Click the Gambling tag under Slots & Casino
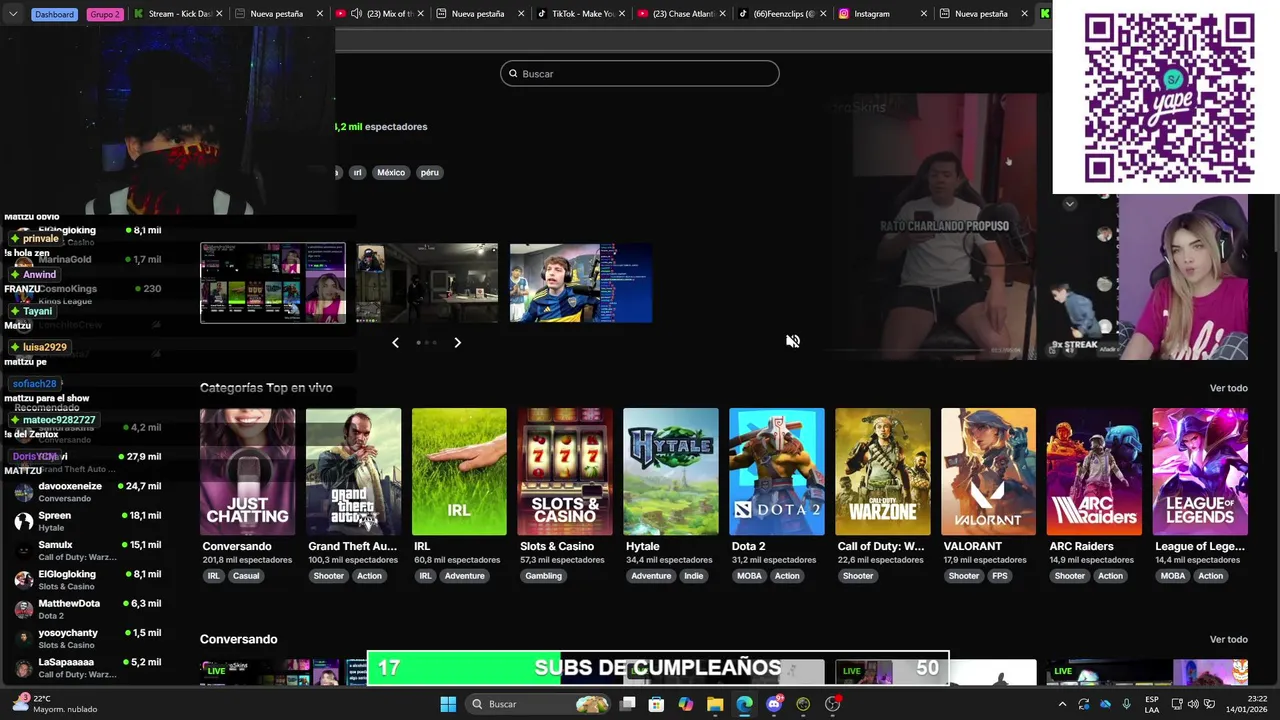This screenshot has height=720, width=1280. (544, 576)
